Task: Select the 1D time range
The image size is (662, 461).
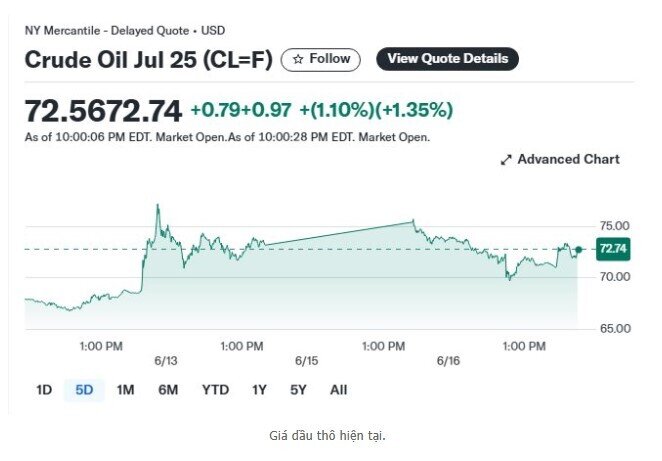Action: [x=44, y=390]
